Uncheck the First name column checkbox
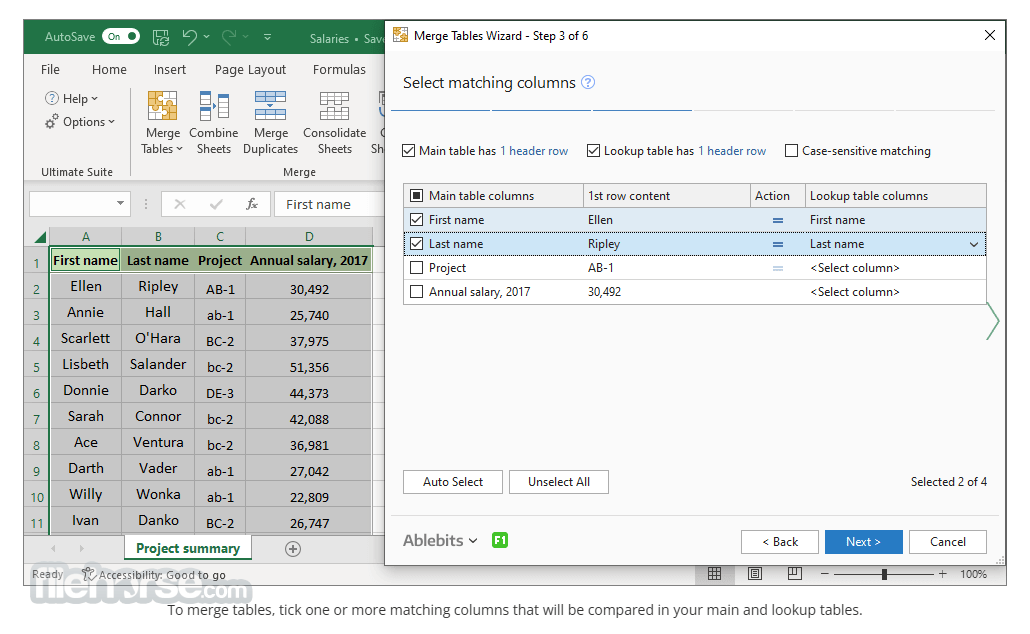Viewport: 1030px width, 634px height. coord(416,219)
